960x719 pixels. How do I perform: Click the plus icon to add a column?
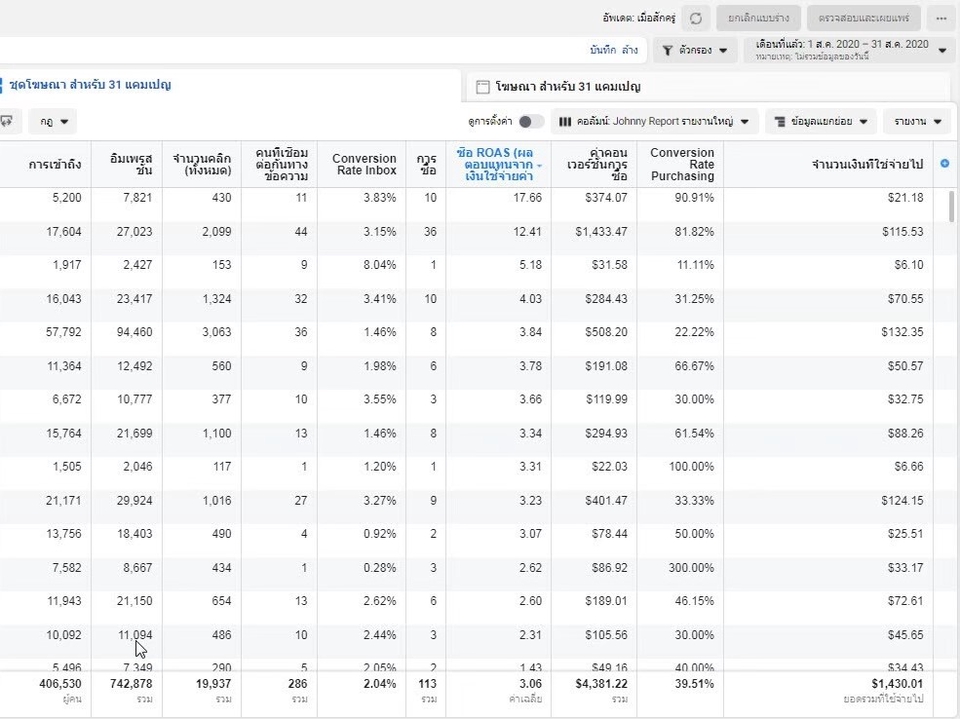(x=945, y=163)
